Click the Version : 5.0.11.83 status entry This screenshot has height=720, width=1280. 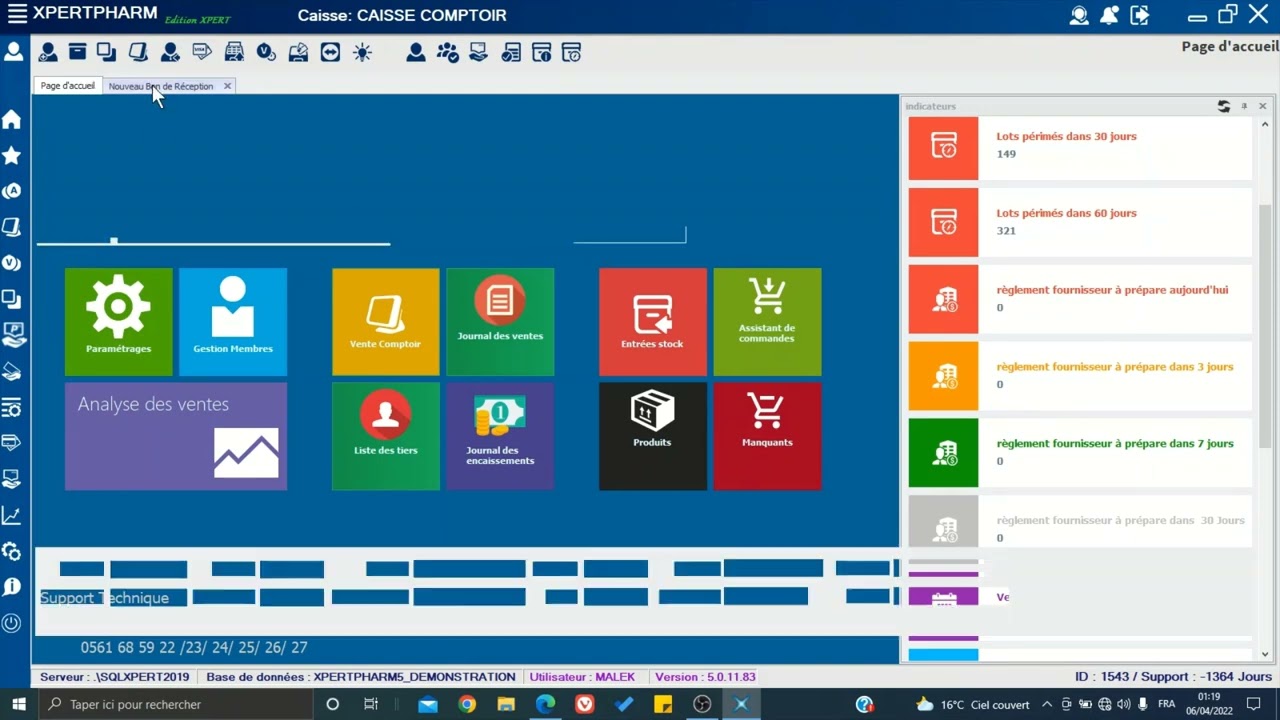click(705, 677)
